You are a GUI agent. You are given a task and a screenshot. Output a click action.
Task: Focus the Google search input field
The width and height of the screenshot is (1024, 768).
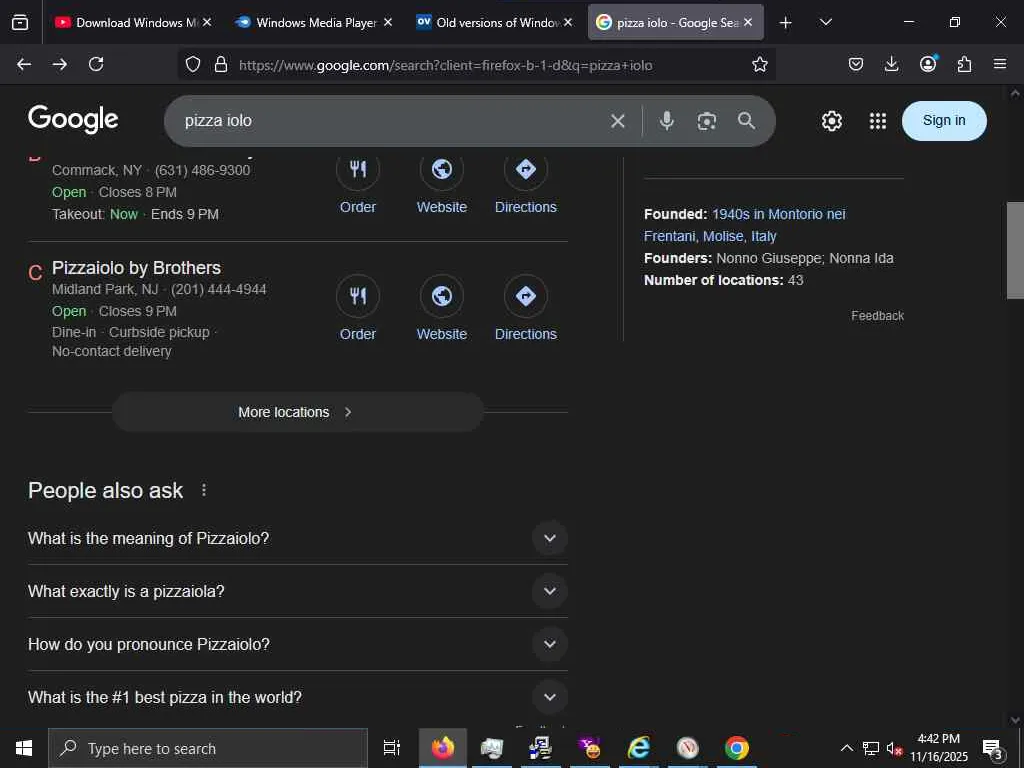click(392, 121)
